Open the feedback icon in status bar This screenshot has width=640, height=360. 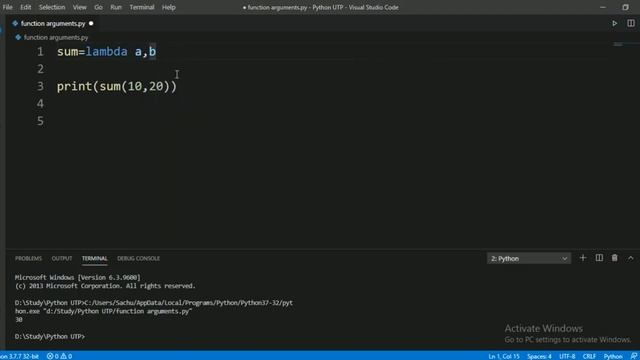tap(633, 356)
